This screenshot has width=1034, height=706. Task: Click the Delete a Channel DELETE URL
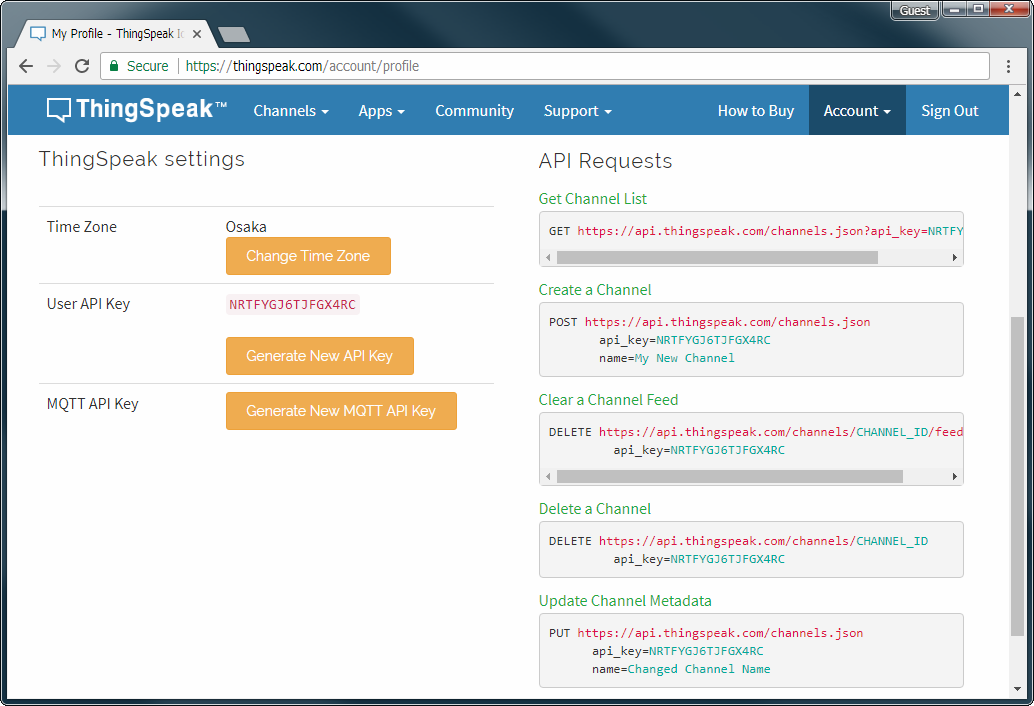click(763, 541)
